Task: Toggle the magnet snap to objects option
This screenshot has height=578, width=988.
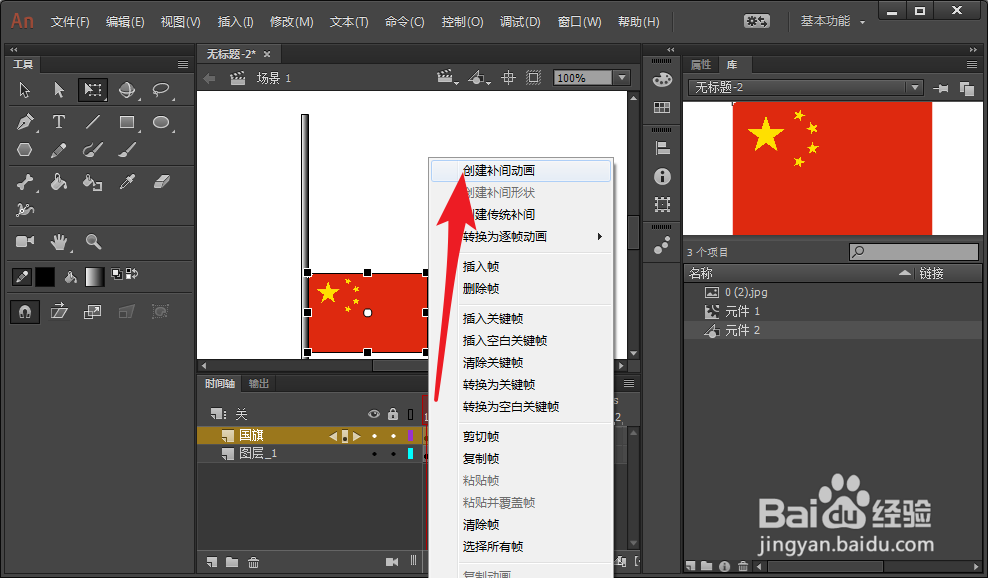Action: click(25, 311)
